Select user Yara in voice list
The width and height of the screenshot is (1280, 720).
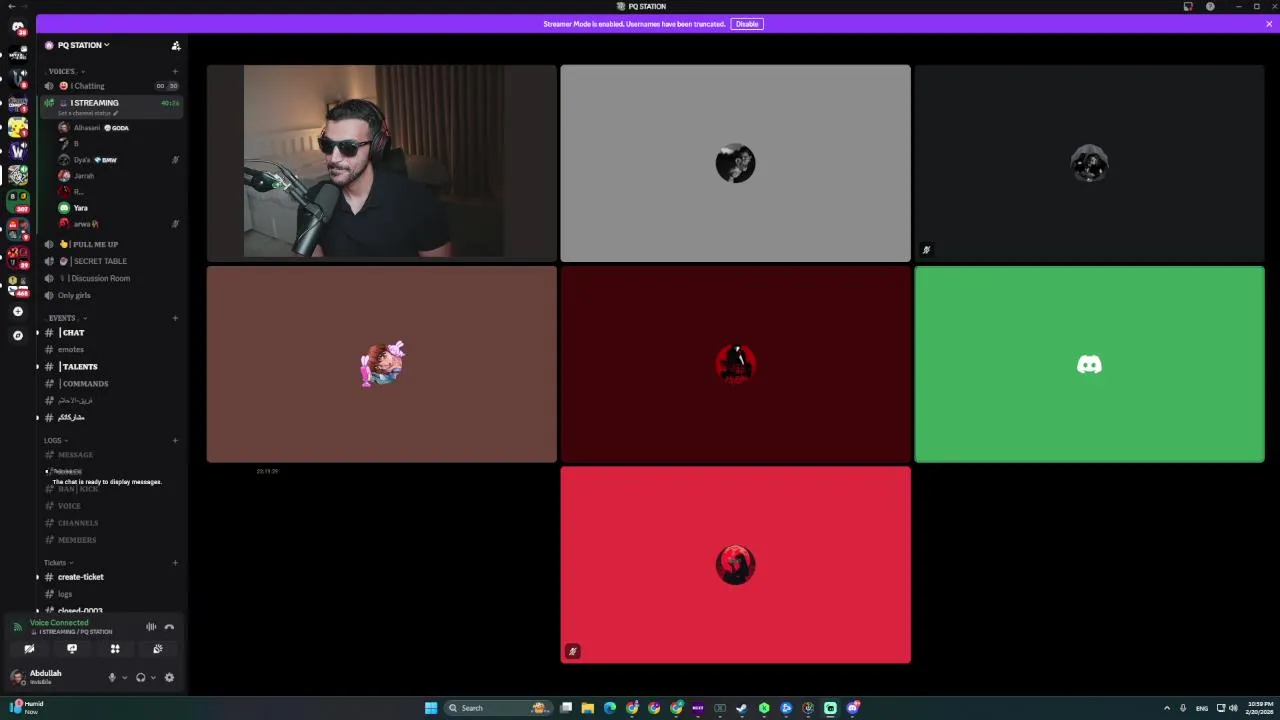coord(119,208)
